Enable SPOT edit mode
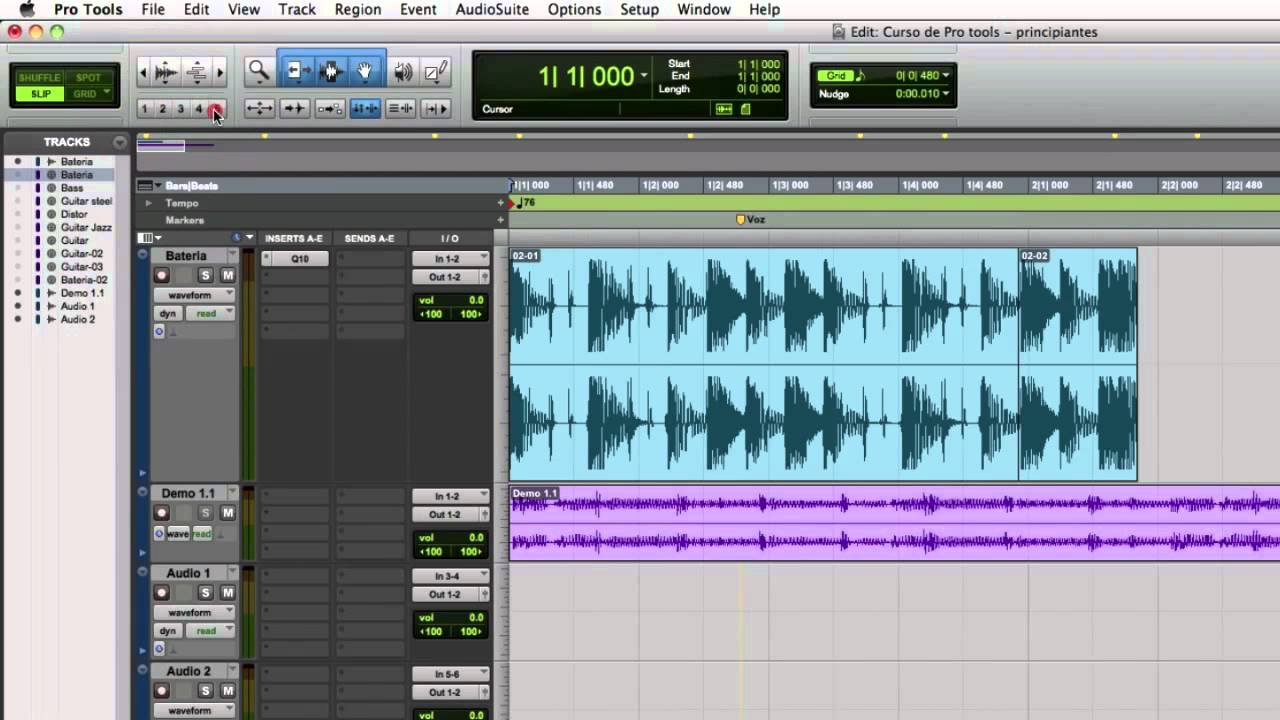The image size is (1280, 720). pyautogui.click(x=89, y=78)
